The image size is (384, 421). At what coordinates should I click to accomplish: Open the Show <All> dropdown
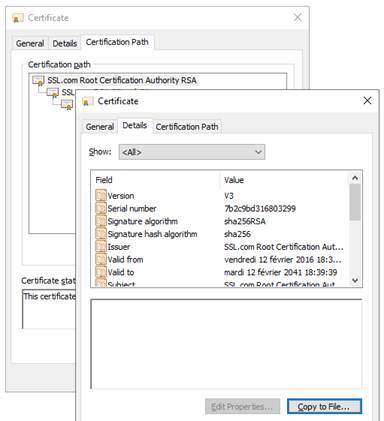192,152
